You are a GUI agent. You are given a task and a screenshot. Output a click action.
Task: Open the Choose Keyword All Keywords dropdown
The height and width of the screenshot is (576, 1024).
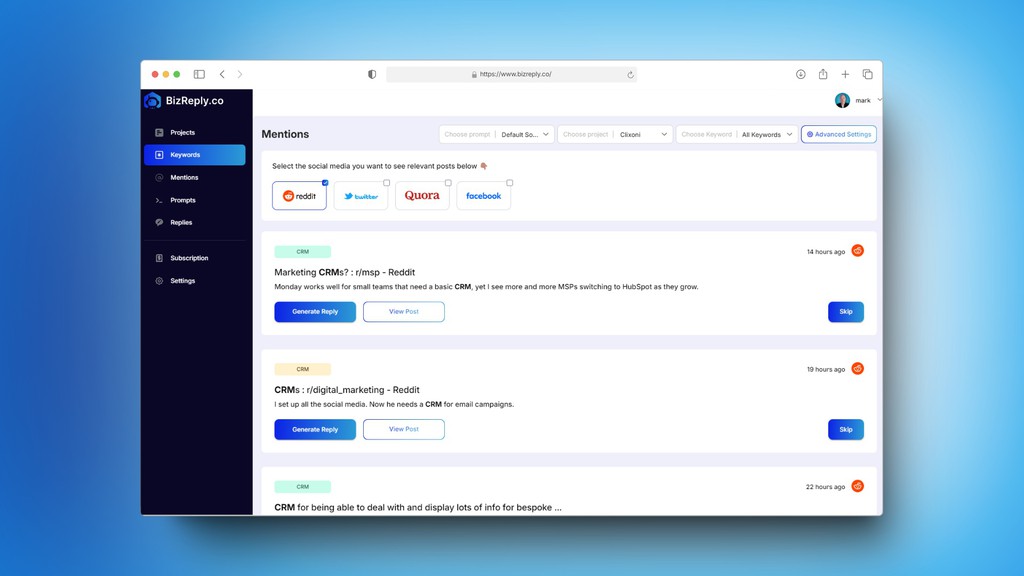(x=737, y=135)
